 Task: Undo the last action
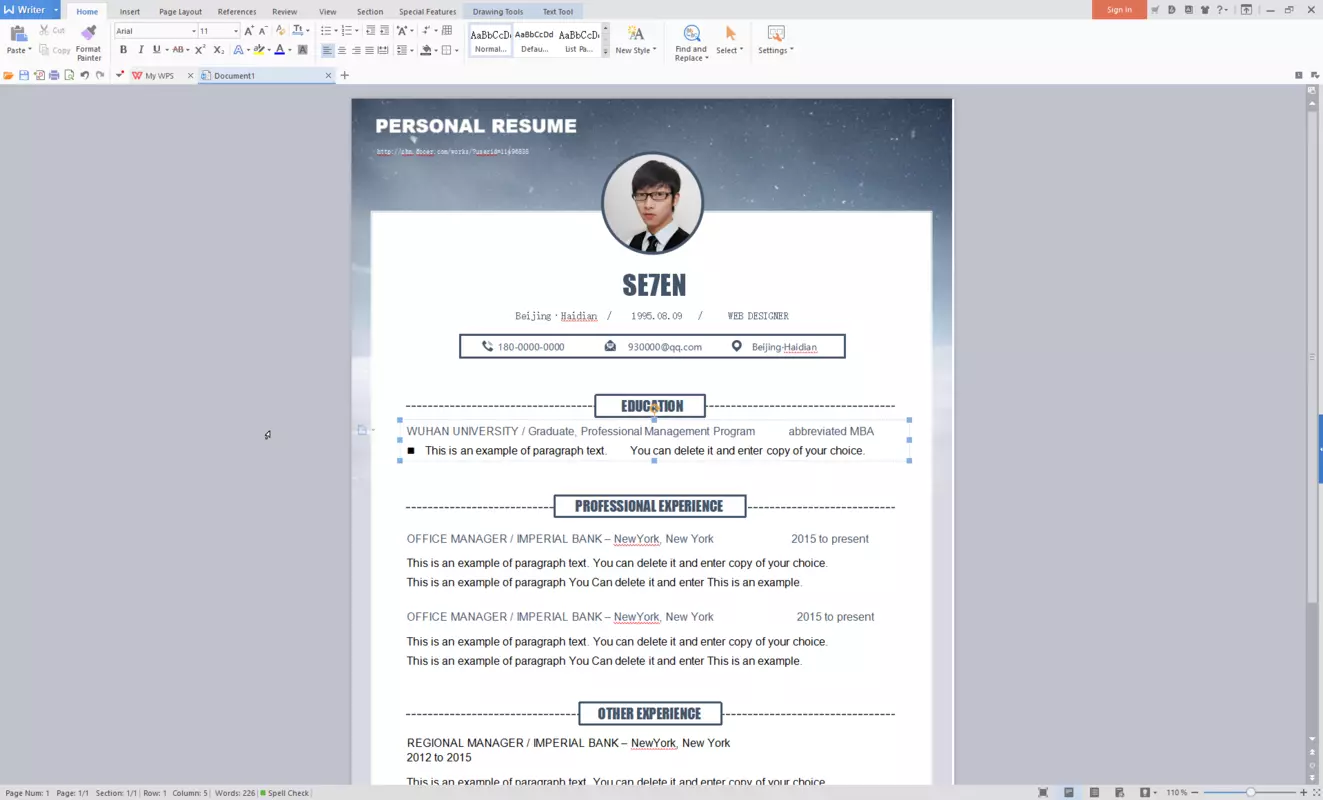point(85,76)
